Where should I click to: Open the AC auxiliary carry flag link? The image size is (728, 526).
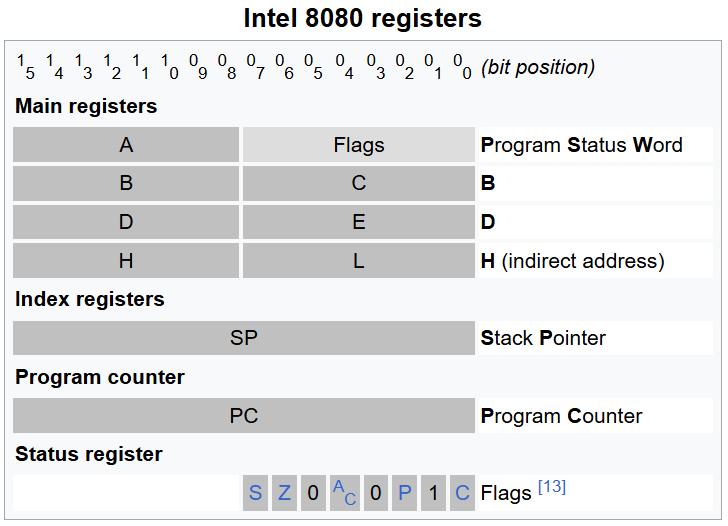tap(343, 492)
